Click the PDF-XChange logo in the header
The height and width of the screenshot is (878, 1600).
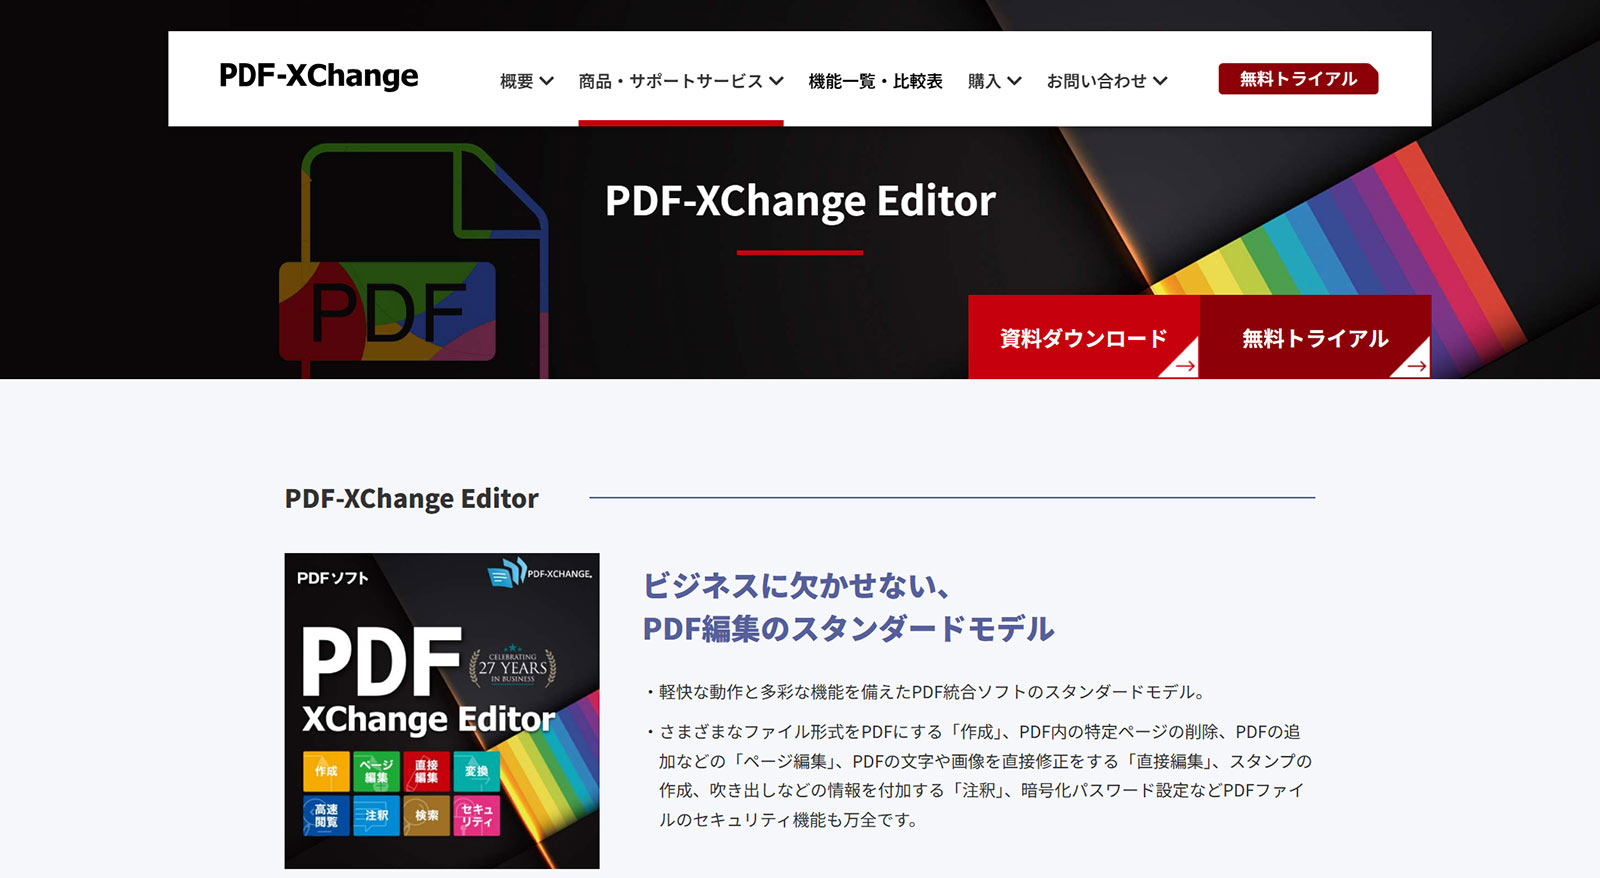point(318,76)
